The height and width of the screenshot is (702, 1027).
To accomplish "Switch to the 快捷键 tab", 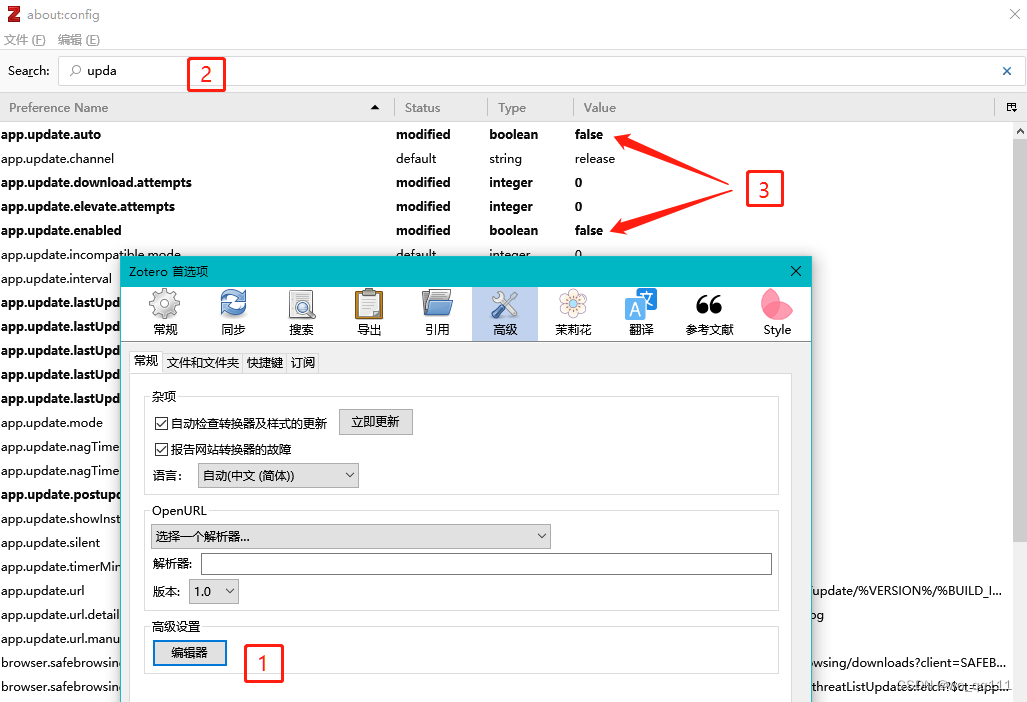I will point(265,363).
